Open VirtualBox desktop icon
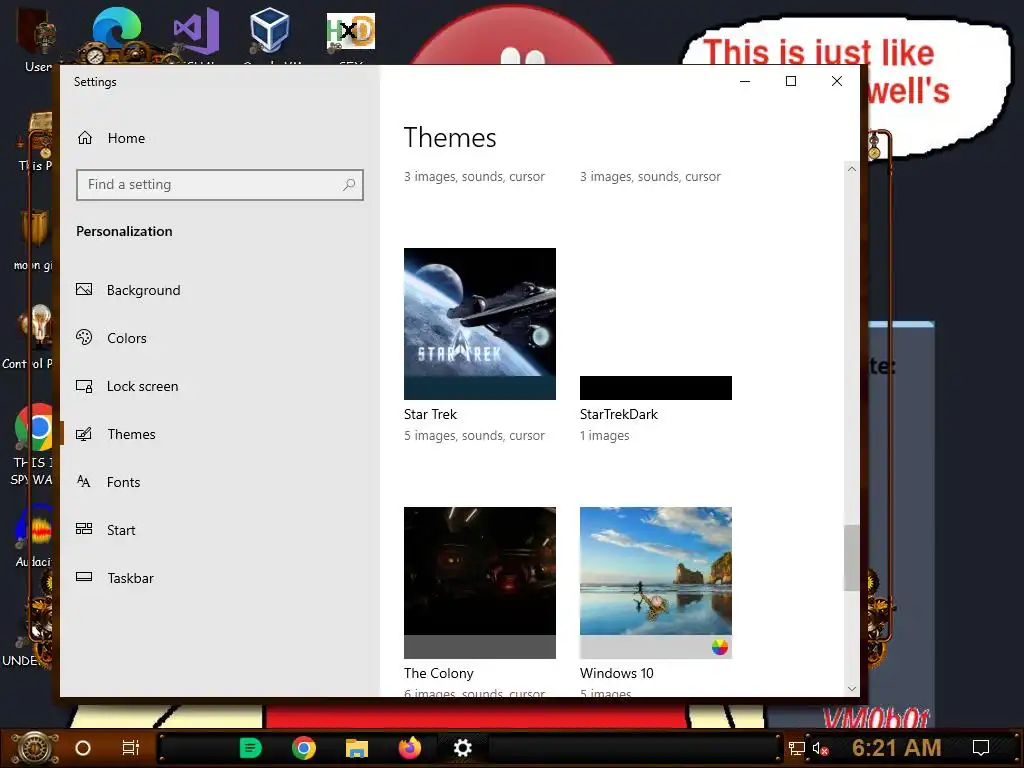Screen dimensions: 1024x768 tap(270, 31)
